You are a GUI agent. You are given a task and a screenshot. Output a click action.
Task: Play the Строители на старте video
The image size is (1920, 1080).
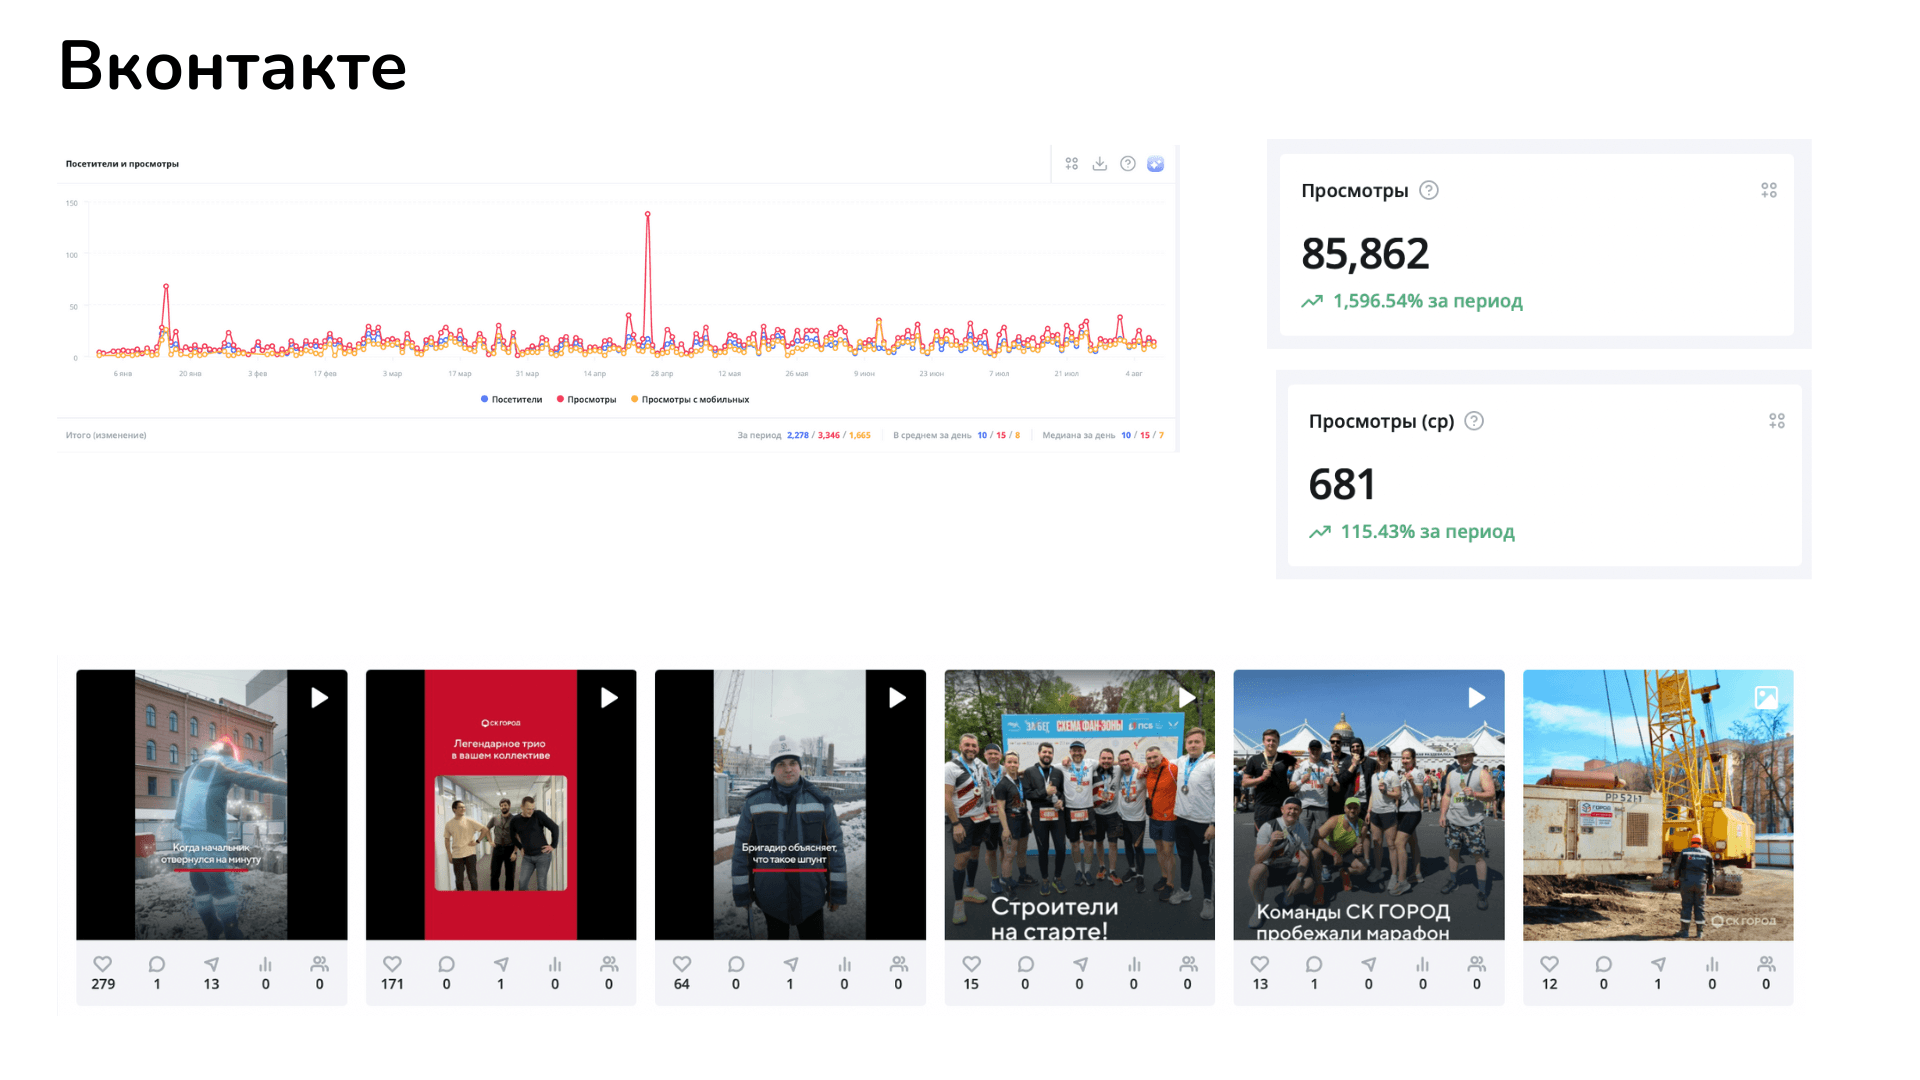click(x=1186, y=697)
